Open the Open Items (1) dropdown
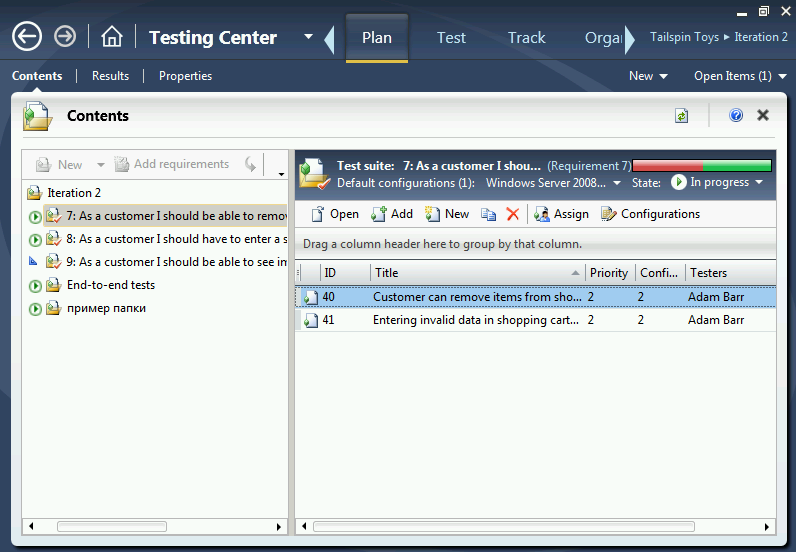 [x=740, y=76]
